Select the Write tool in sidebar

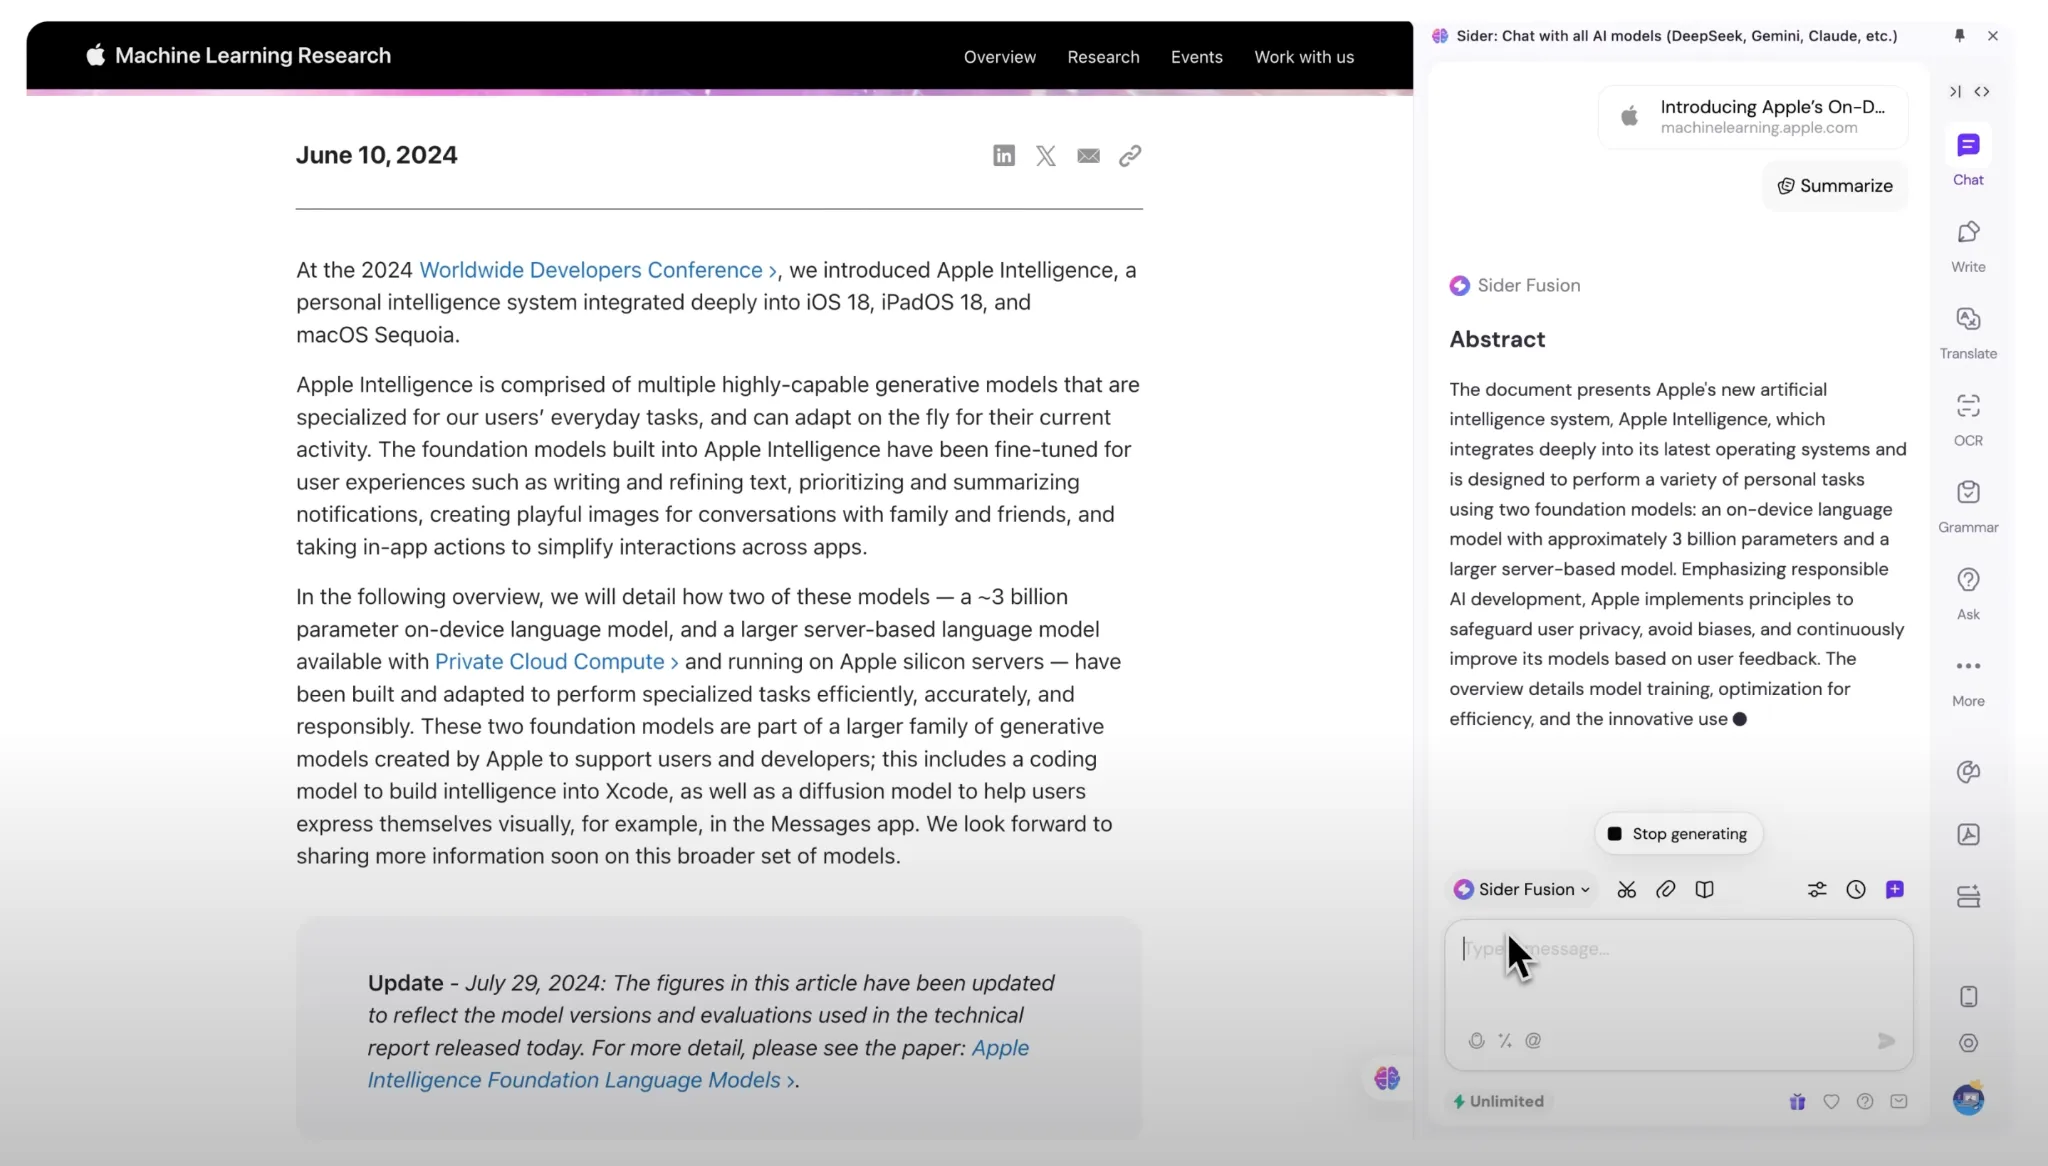1966,243
